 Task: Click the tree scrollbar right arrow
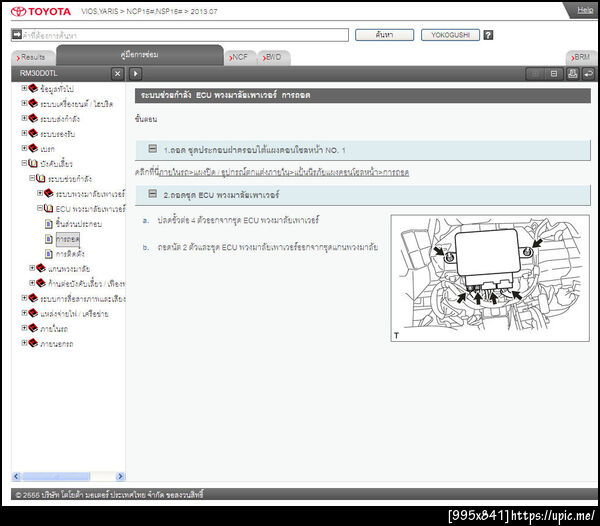click(x=120, y=476)
